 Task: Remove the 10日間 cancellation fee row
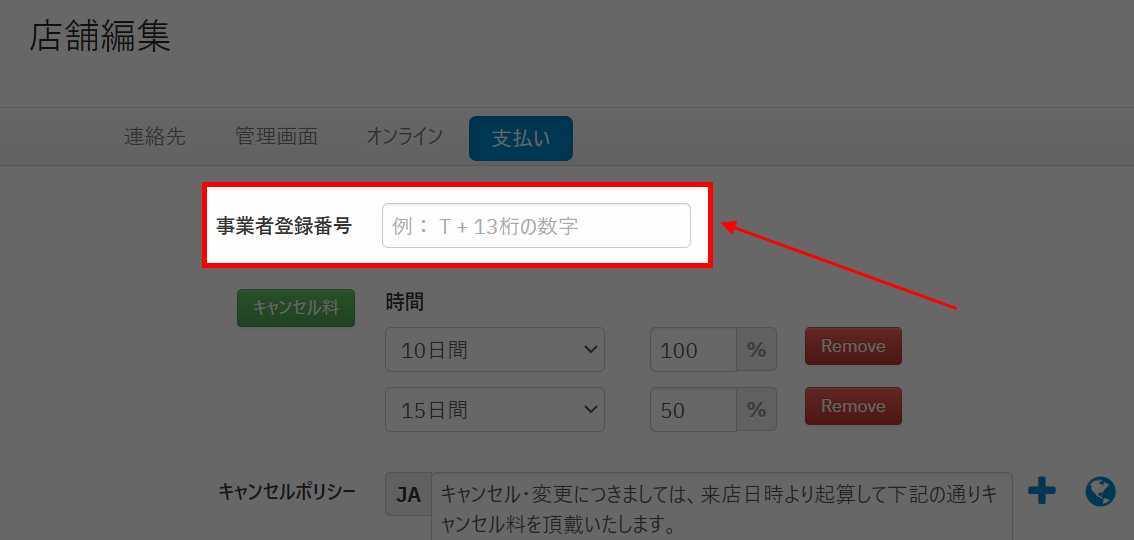(853, 346)
